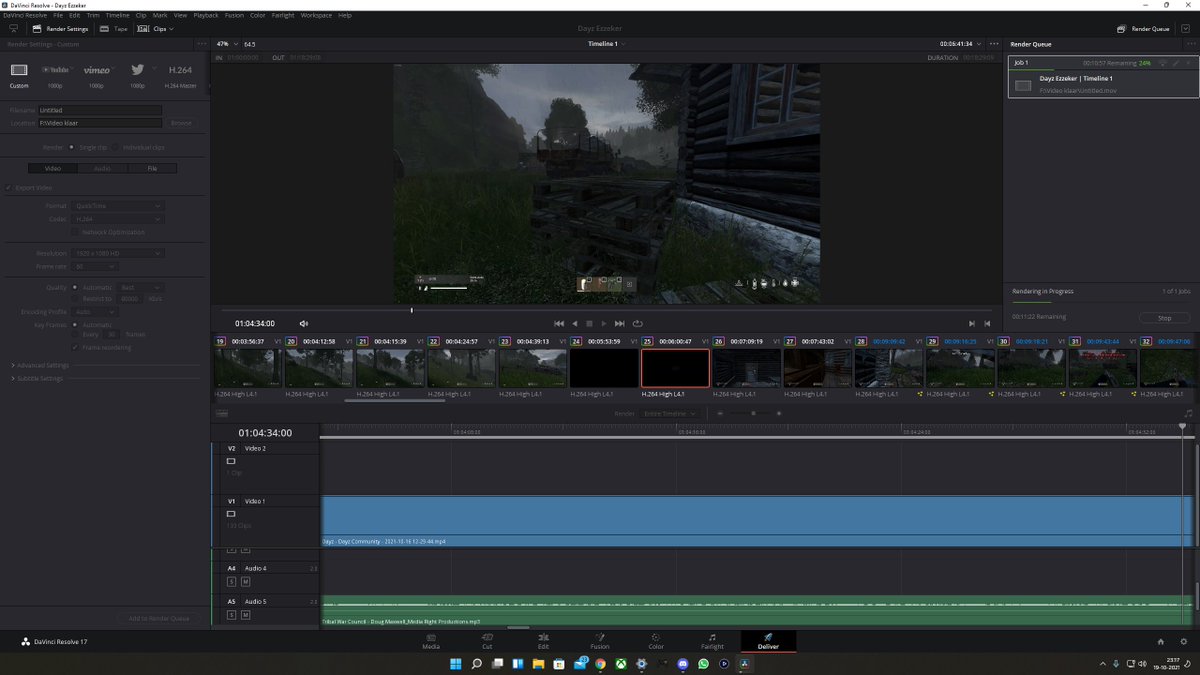The image size is (1200, 675).
Task: Open the Fairlight page
Action: [x=711, y=644]
